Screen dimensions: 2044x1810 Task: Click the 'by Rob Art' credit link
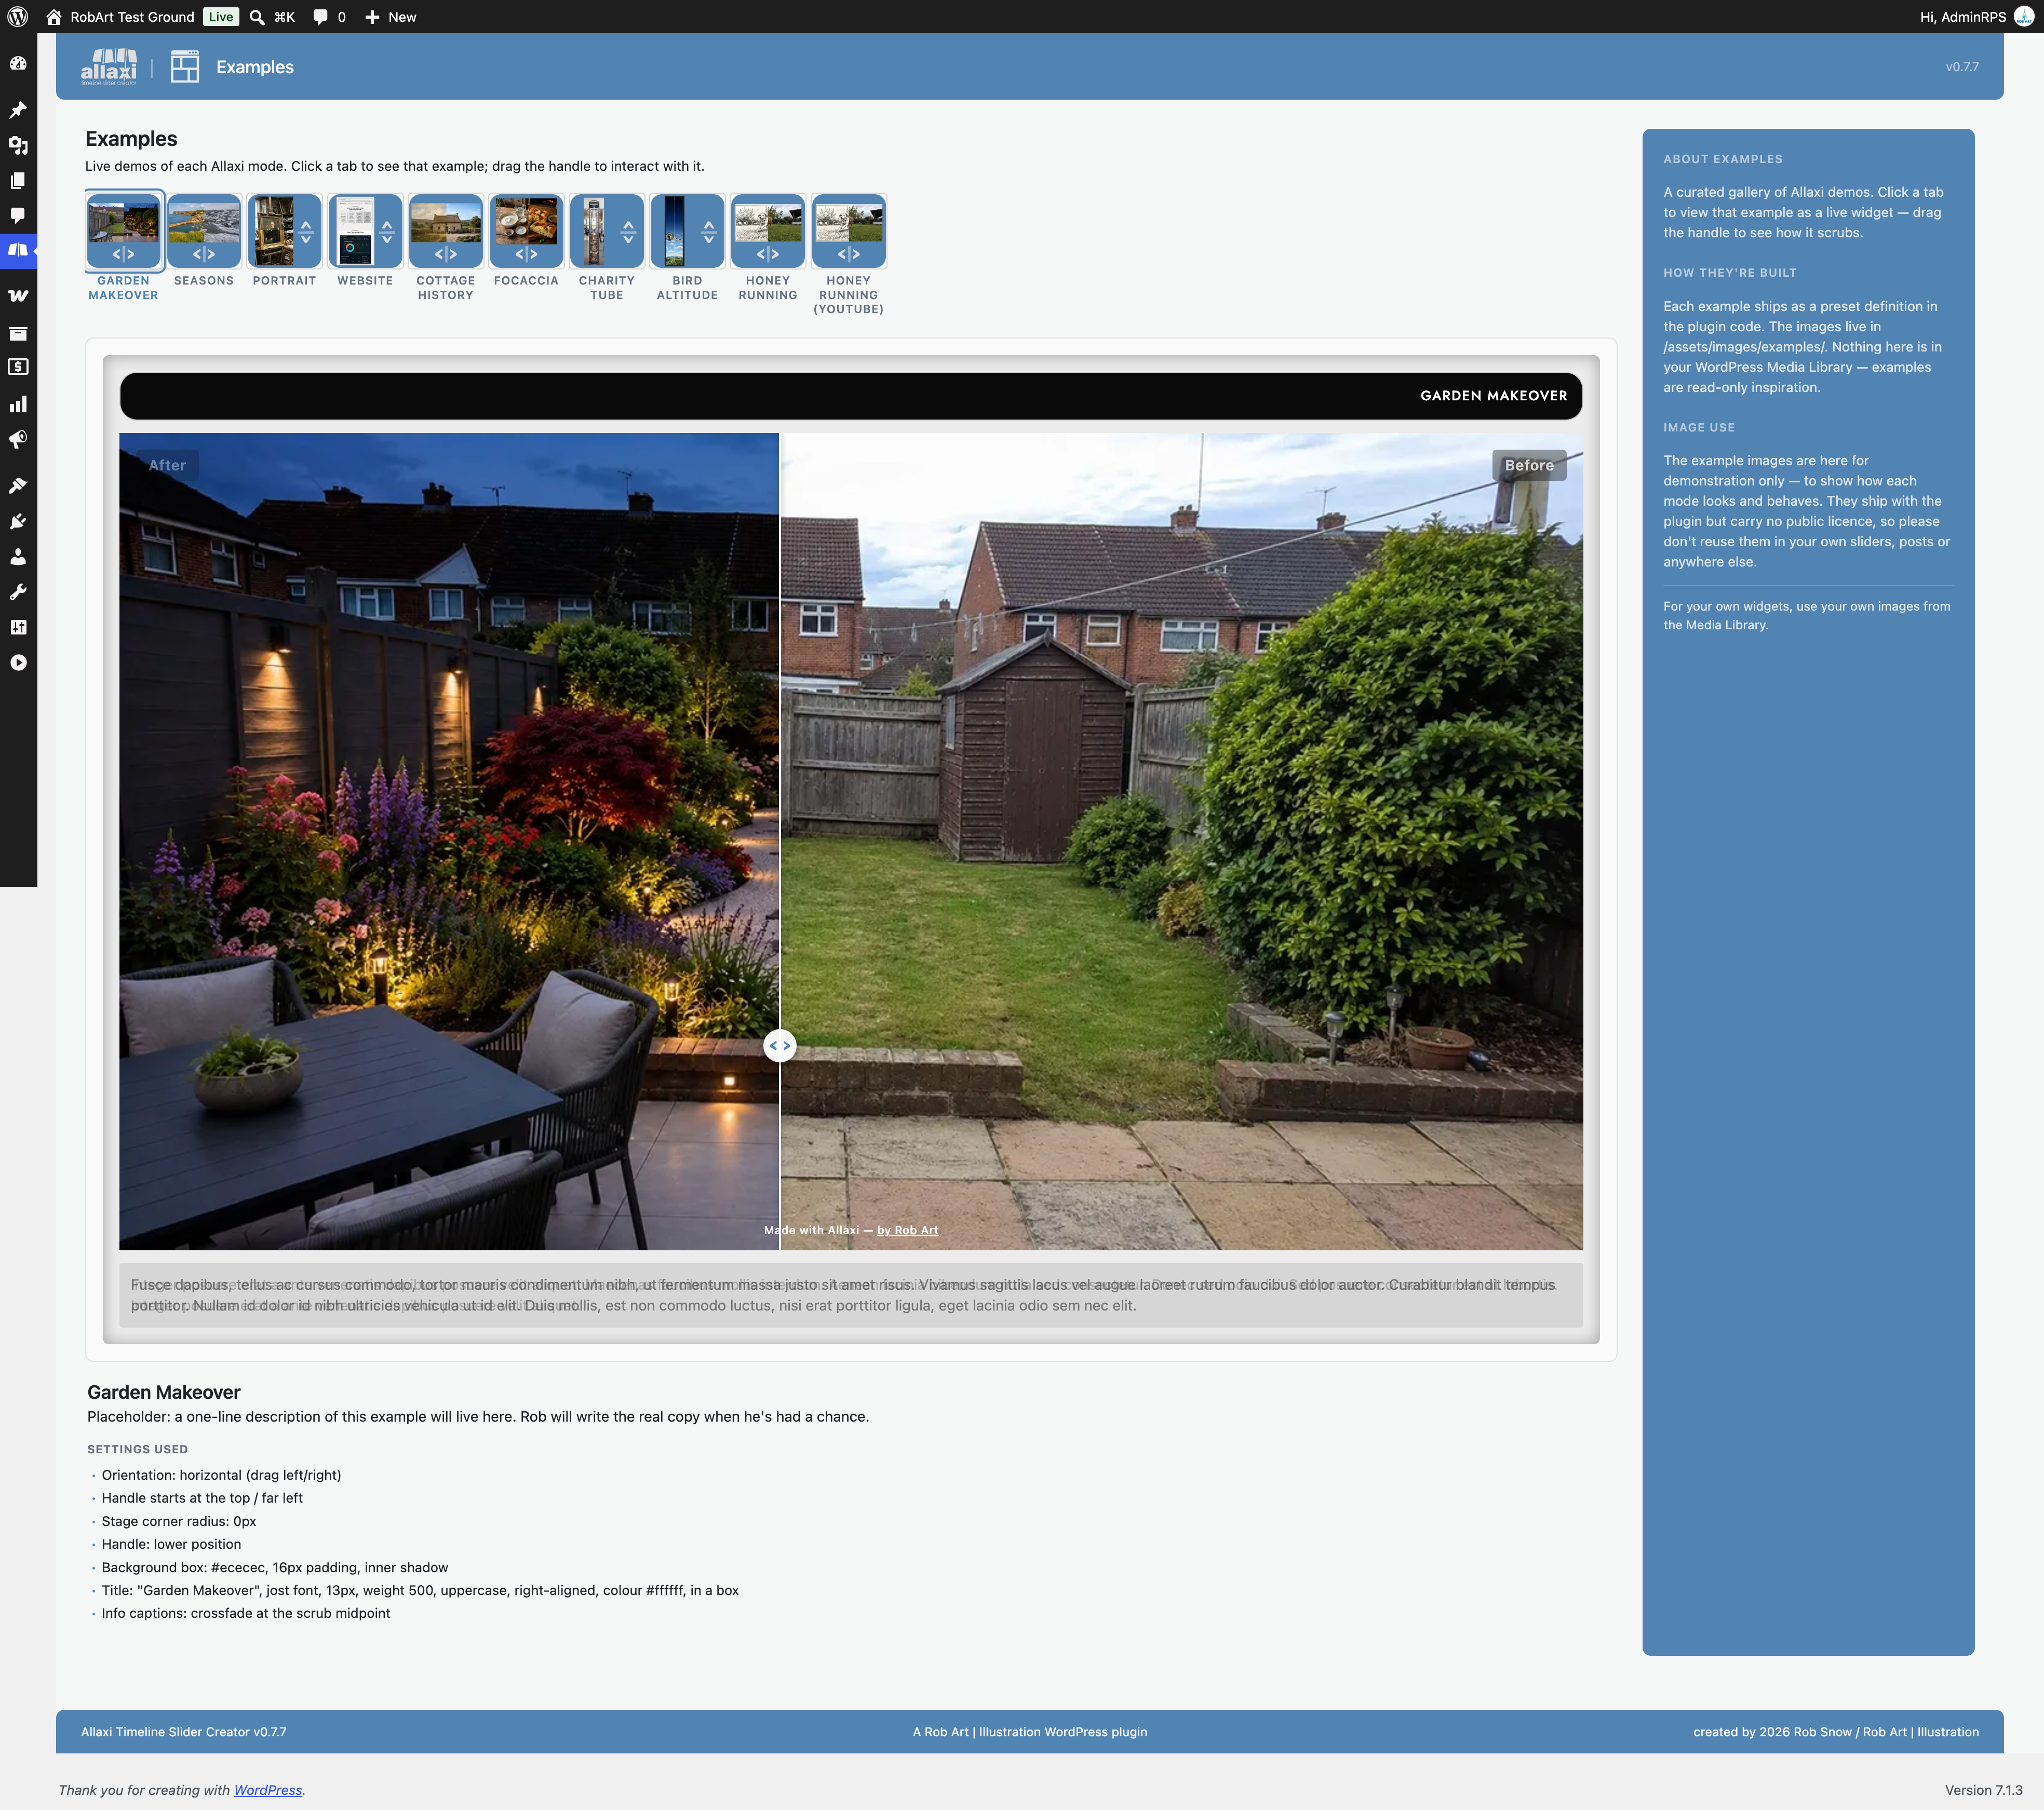click(x=908, y=1231)
